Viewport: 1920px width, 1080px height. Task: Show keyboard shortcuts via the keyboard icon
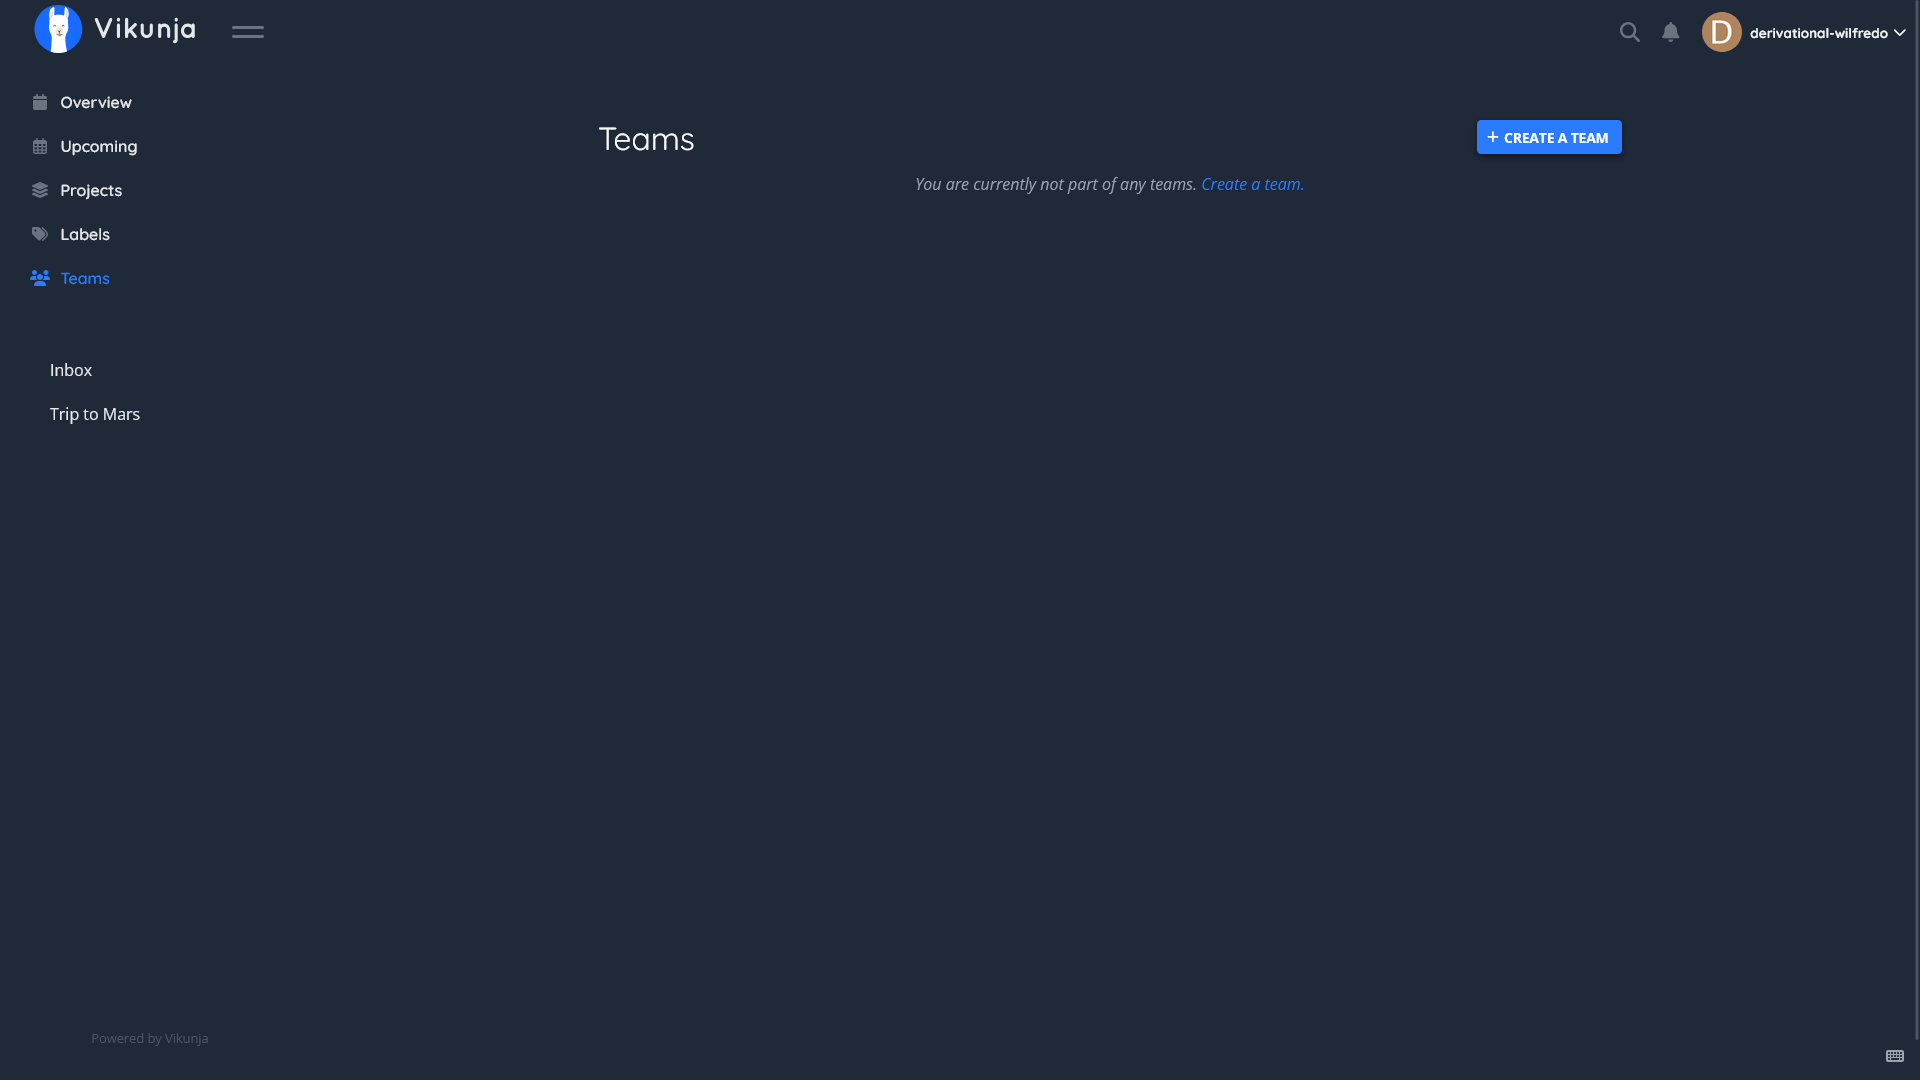1895,1056
